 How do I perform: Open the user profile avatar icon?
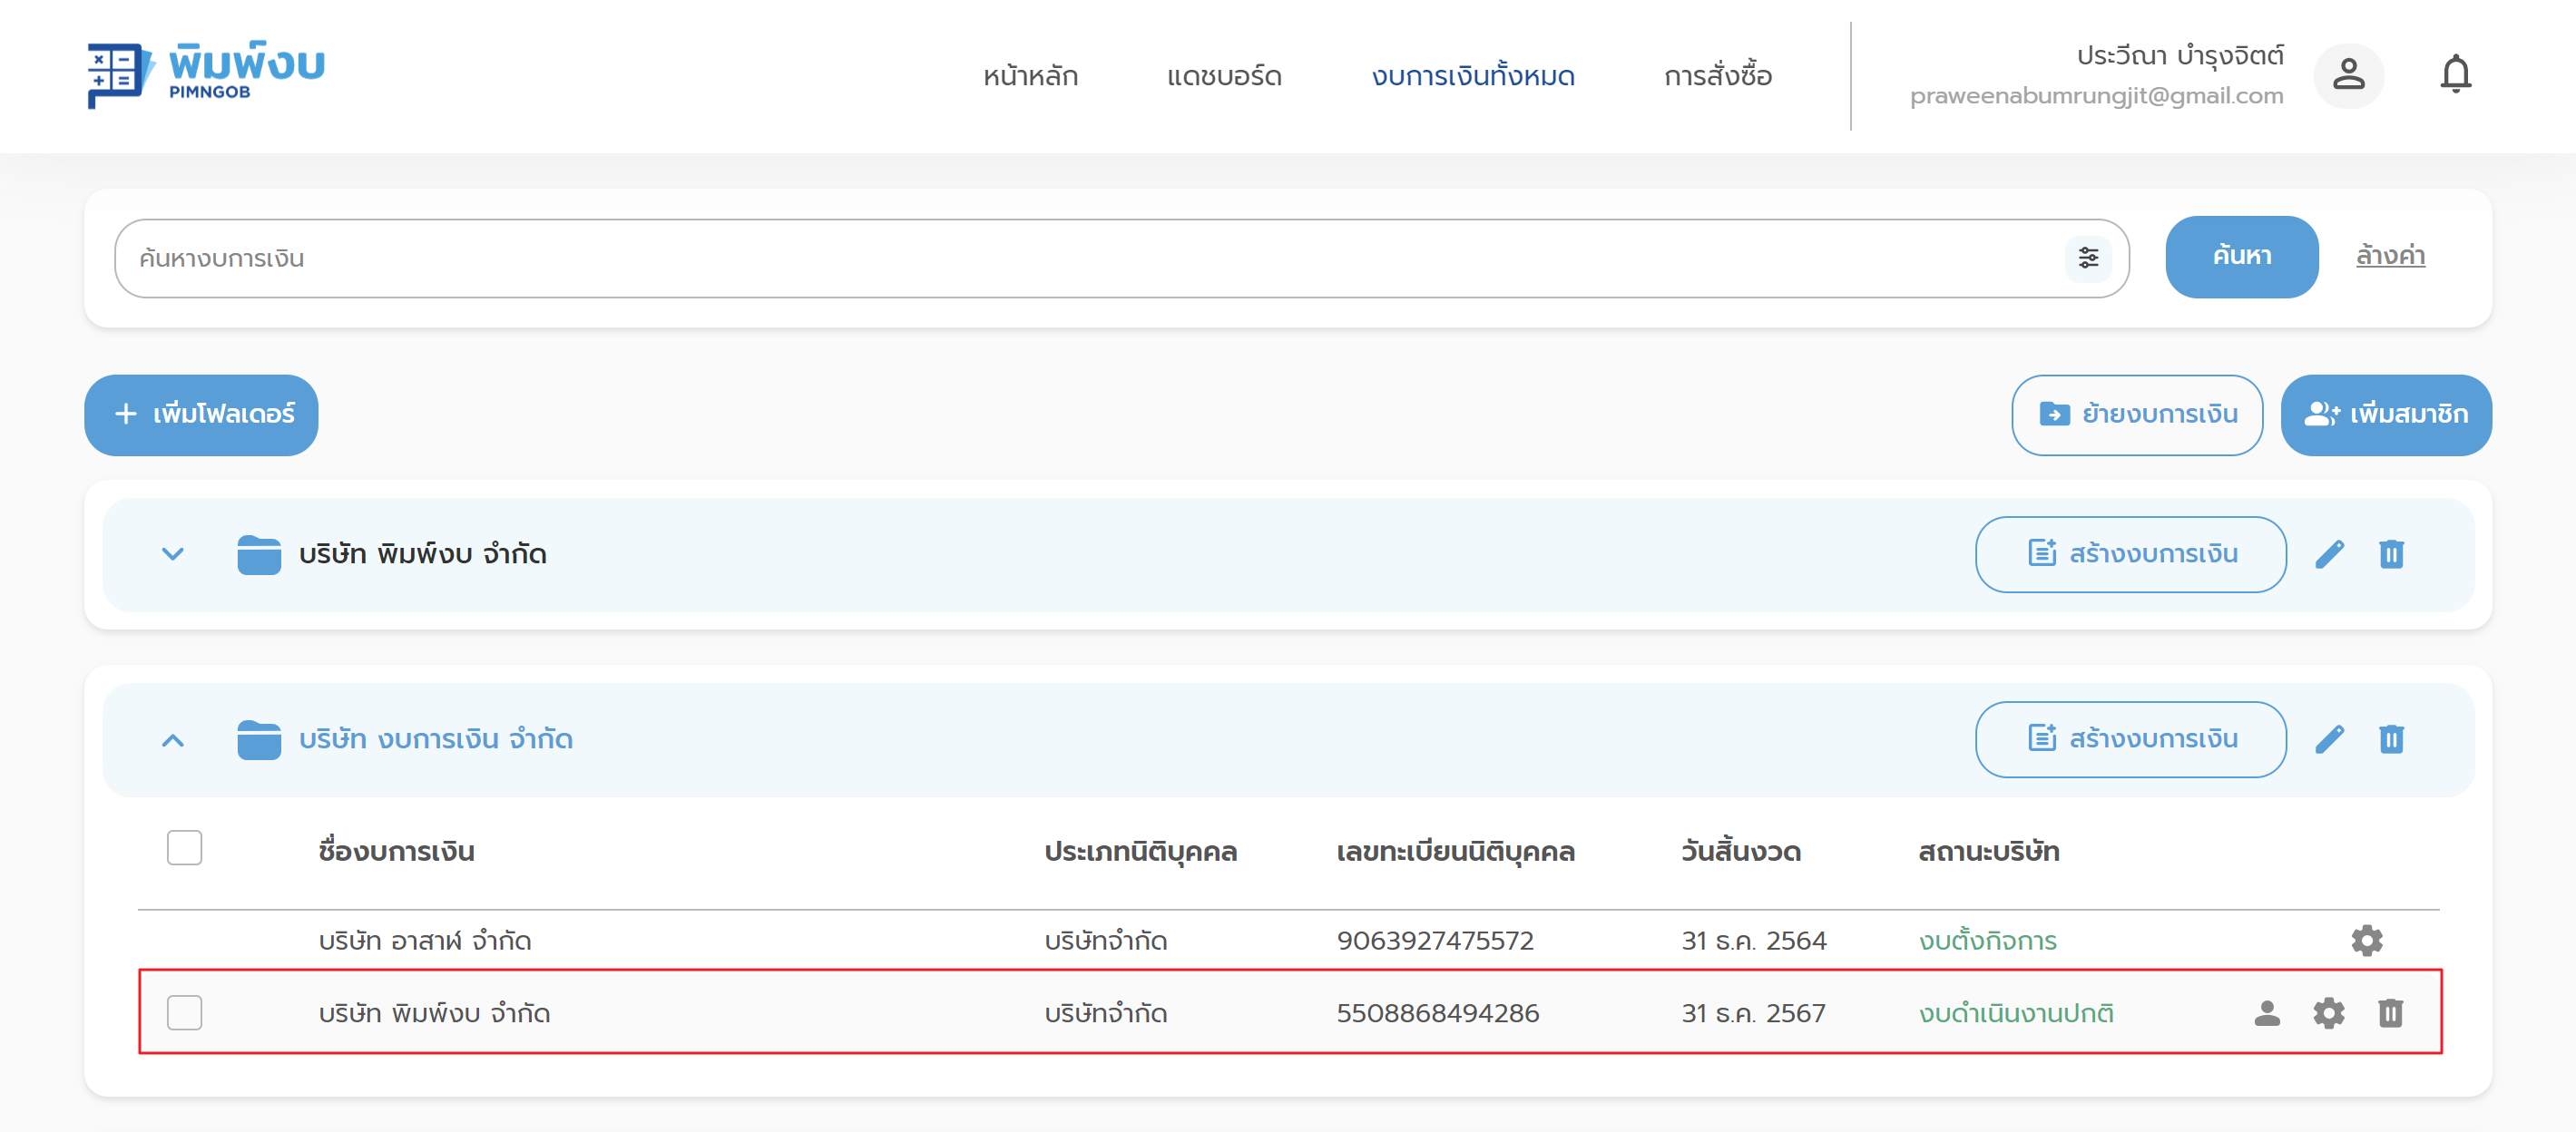pyautogui.click(x=2348, y=75)
